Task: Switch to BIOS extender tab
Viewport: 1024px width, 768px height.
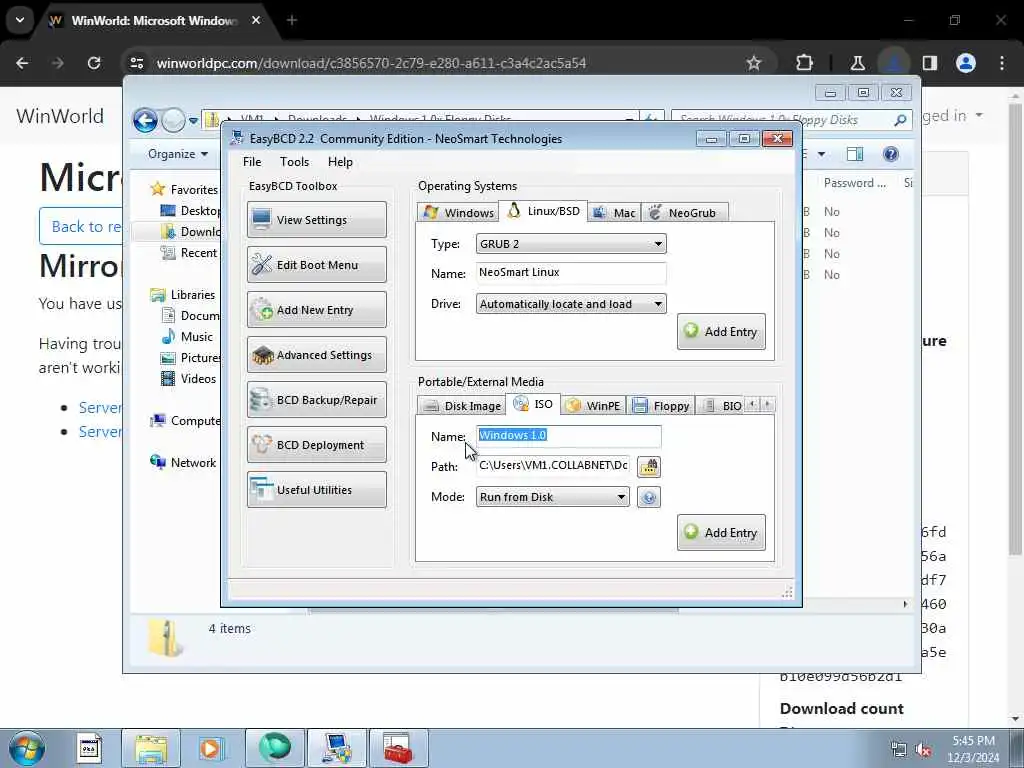Action: 720,406
